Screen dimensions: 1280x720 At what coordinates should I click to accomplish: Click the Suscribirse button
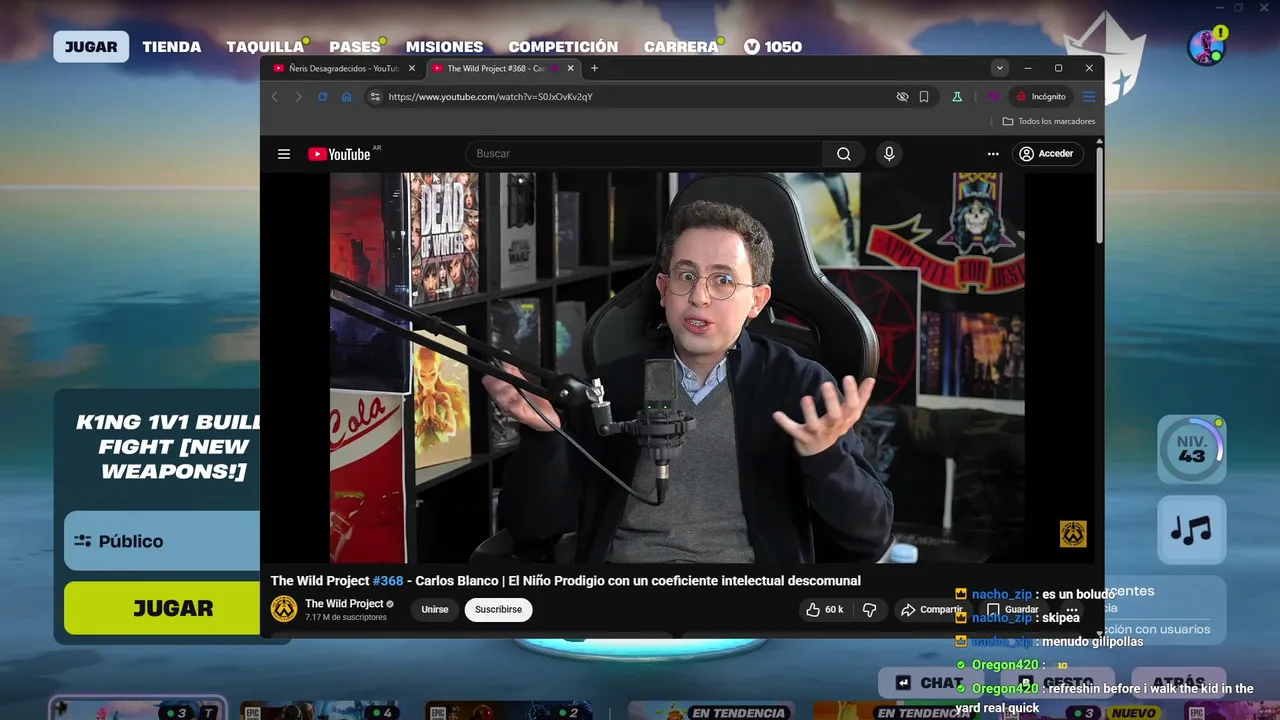498,609
